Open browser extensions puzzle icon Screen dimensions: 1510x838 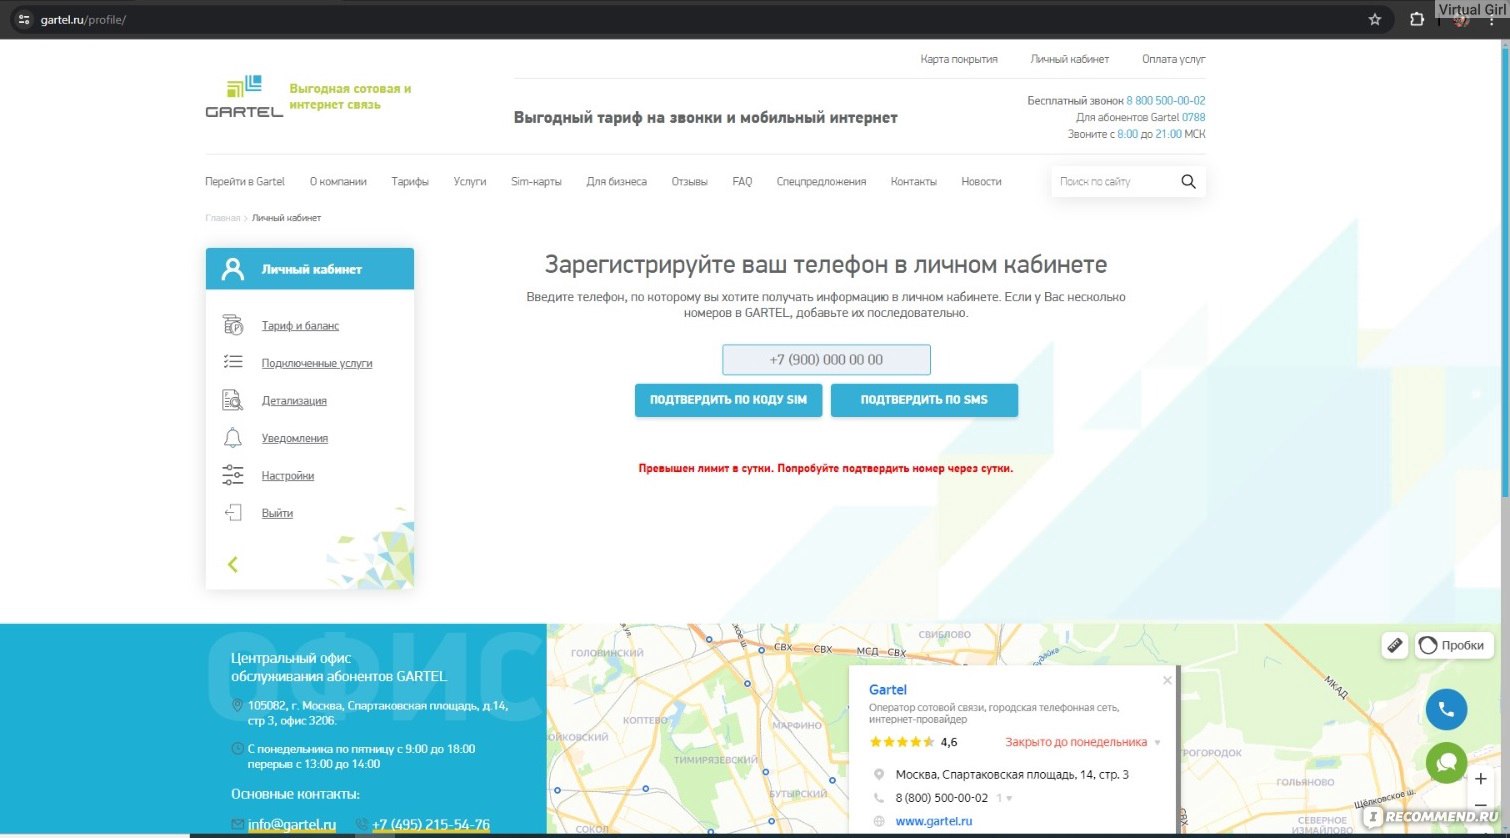(1417, 19)
